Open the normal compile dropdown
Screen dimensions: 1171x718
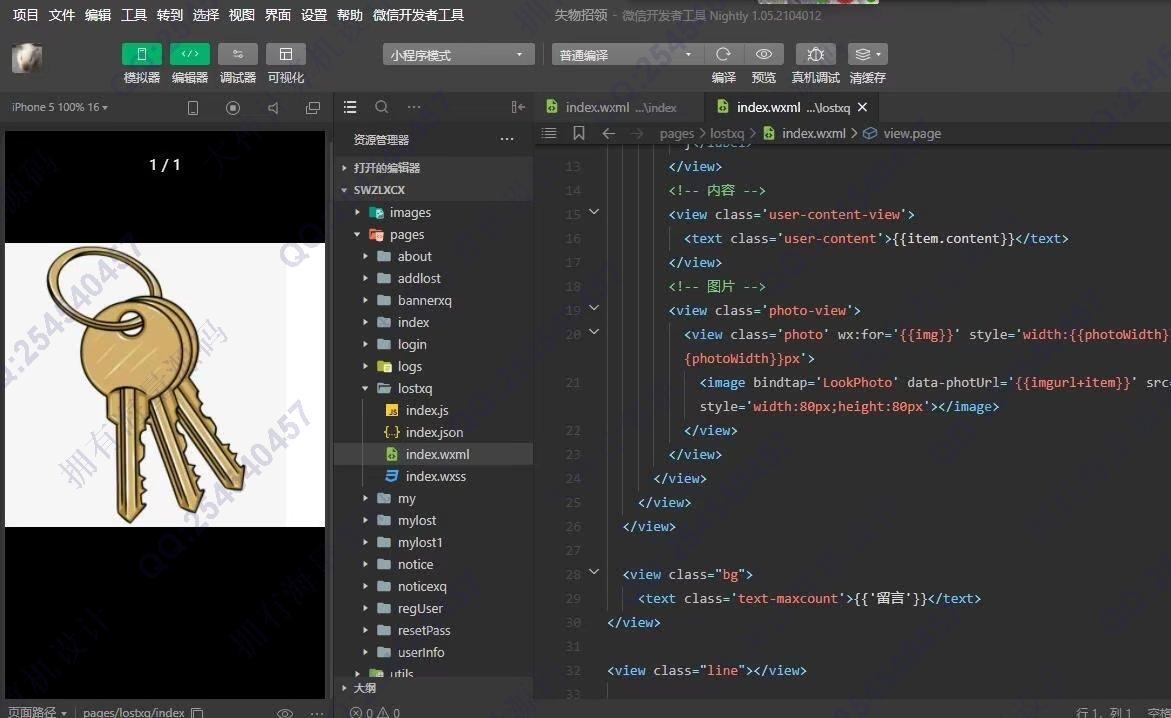click(627, 55)
